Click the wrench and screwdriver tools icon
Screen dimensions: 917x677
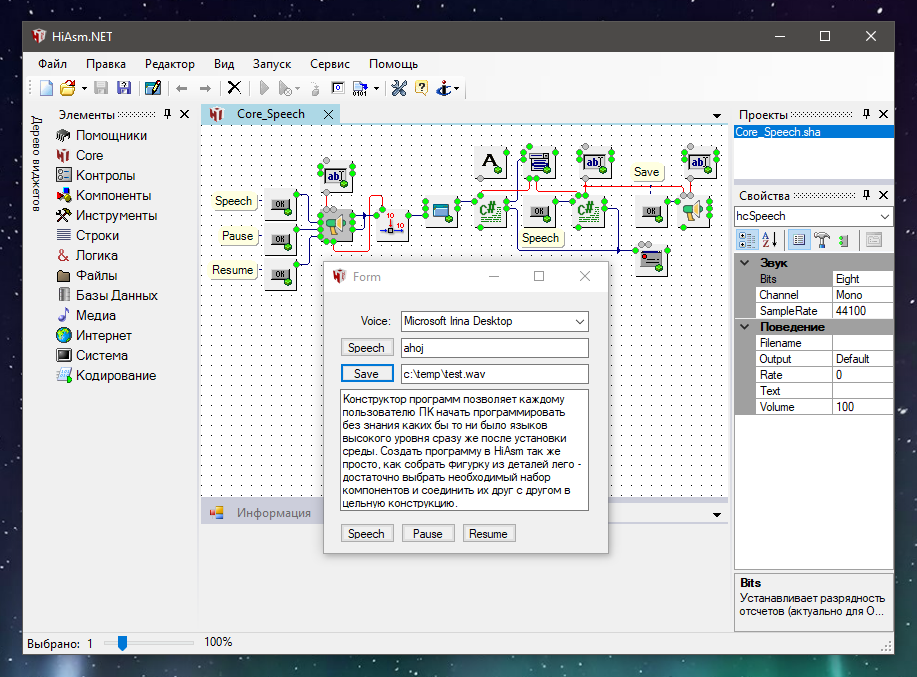398,88
